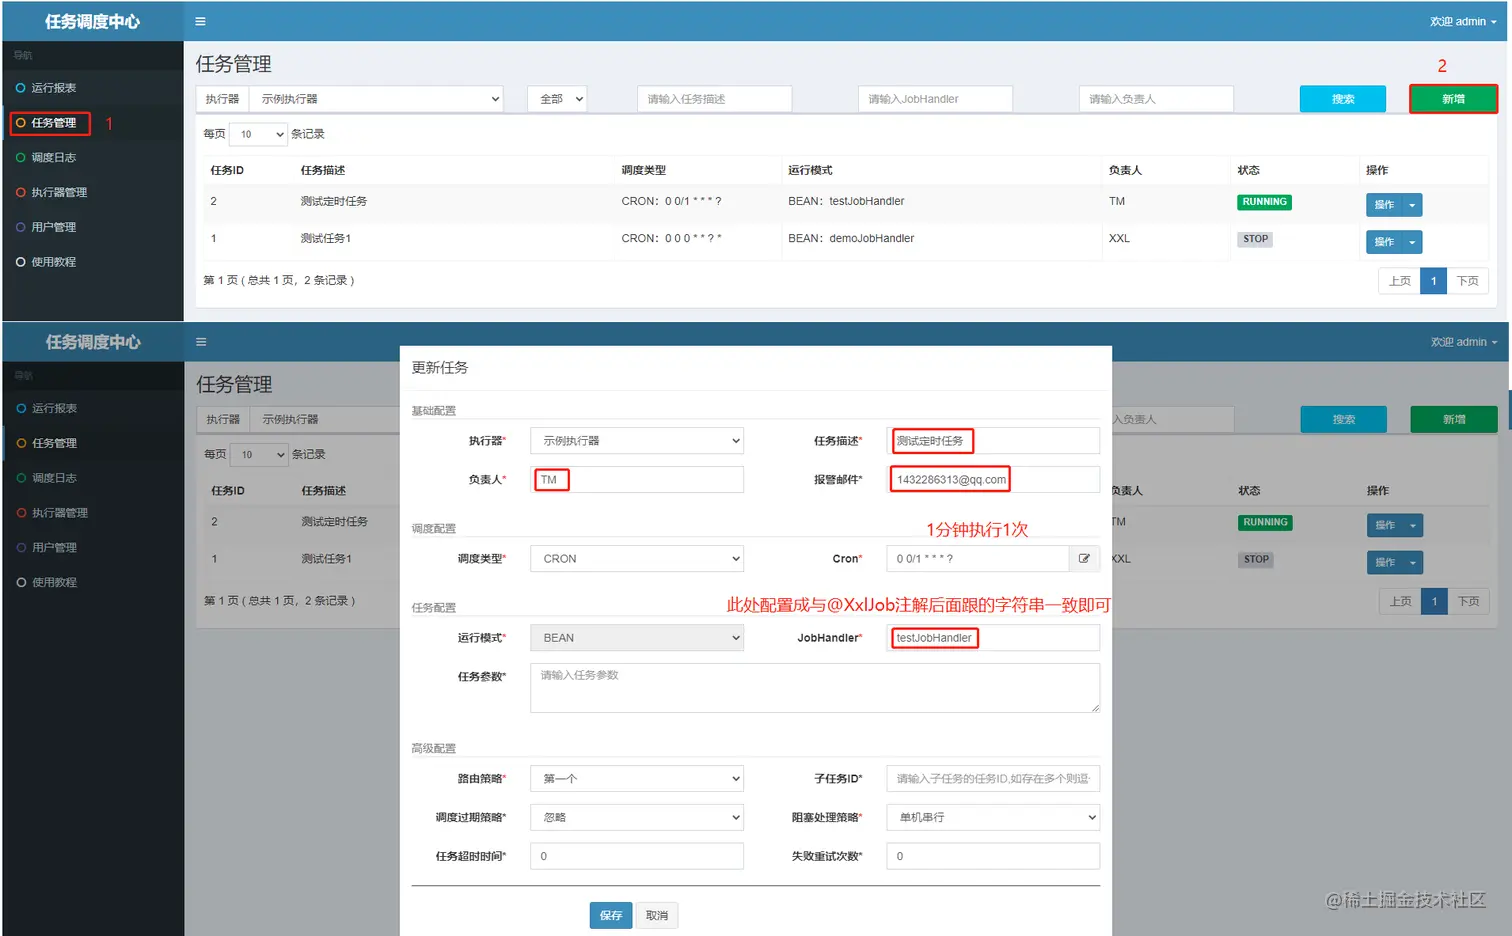This screenshot has height=936, width=1512.
Task: Click the 搜索 button on the upper page
Action: [1343, 99]
